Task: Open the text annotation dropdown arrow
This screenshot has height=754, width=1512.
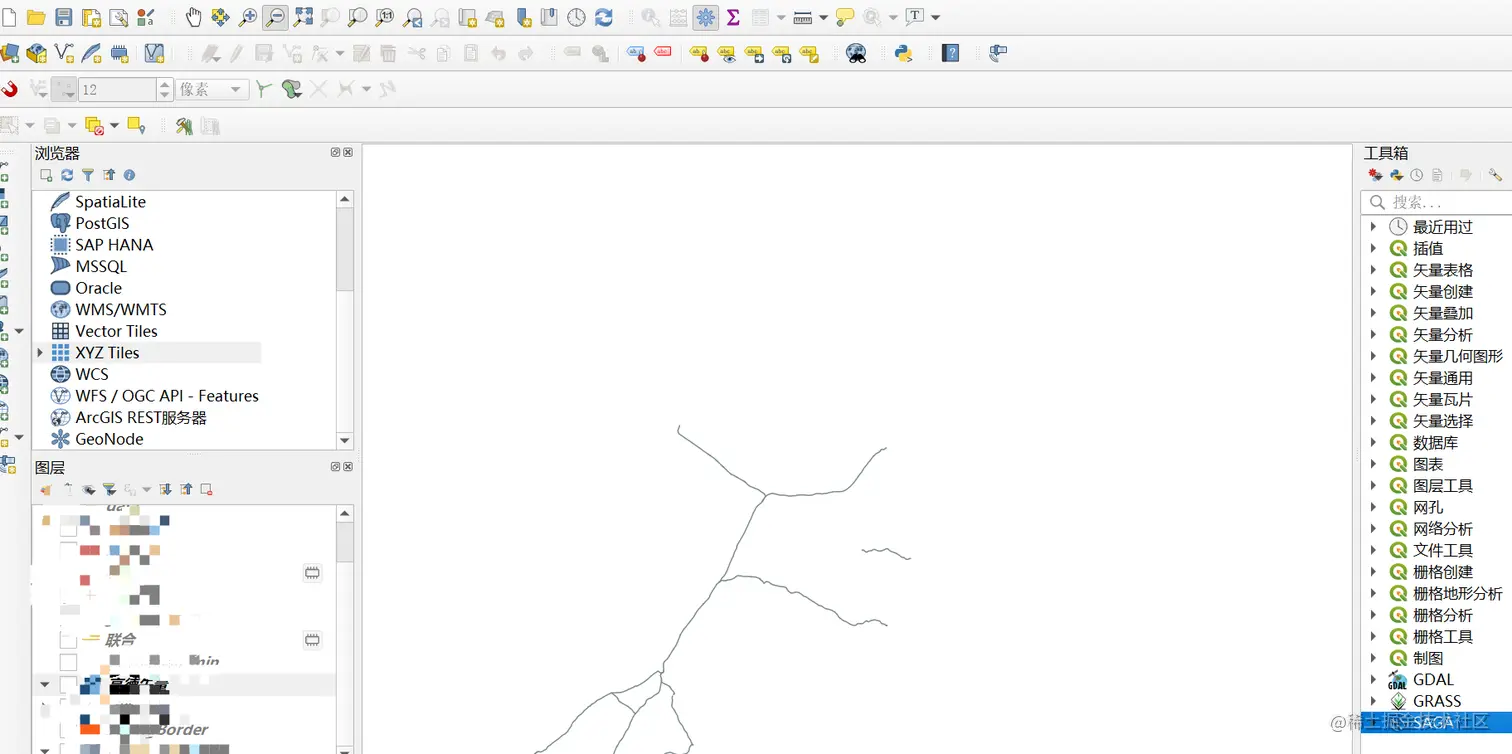Action: click(x=935, y=17)
